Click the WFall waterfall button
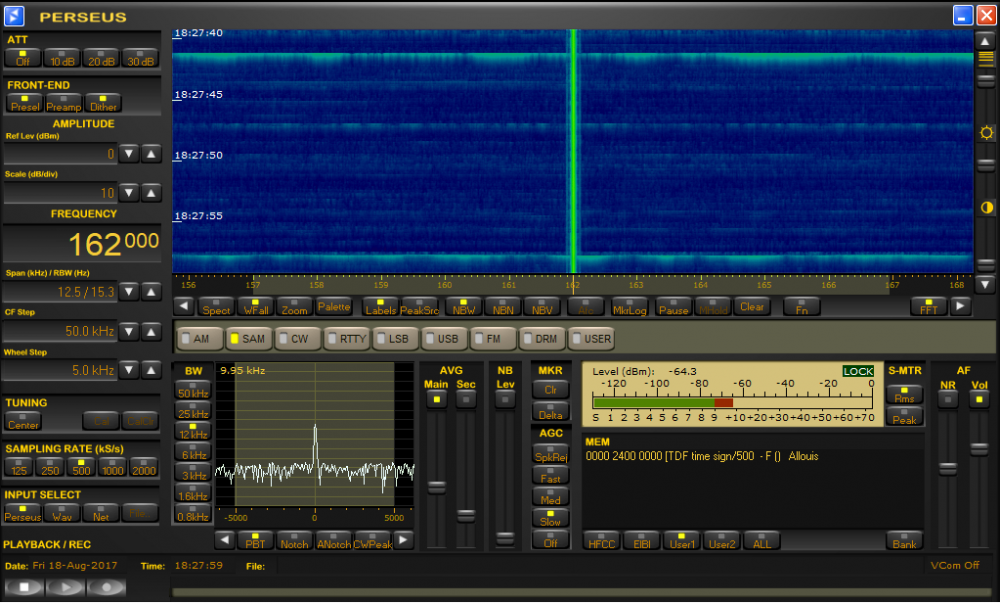1000x604 pixels. tap(256, 307)
